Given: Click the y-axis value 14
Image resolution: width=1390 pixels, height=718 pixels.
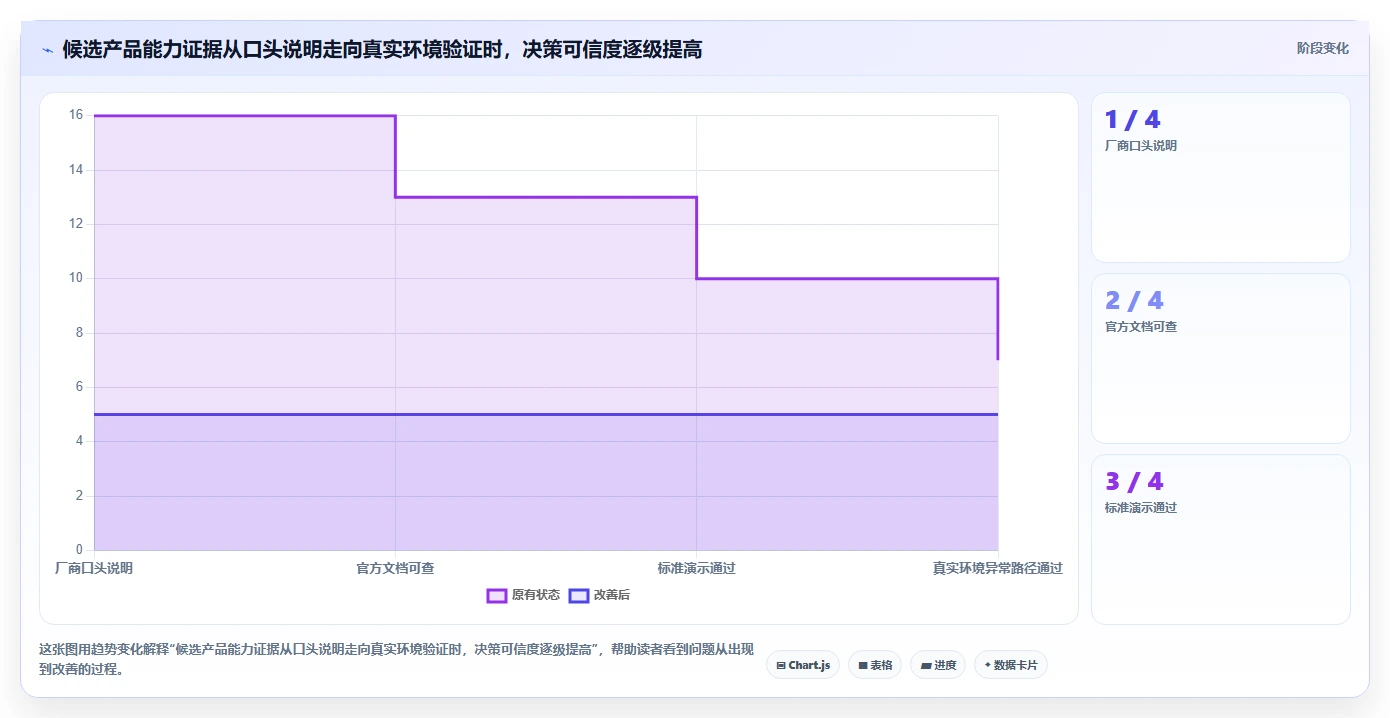Looking at the screenshot, I should pyautogui.click(x=76, y=170).
